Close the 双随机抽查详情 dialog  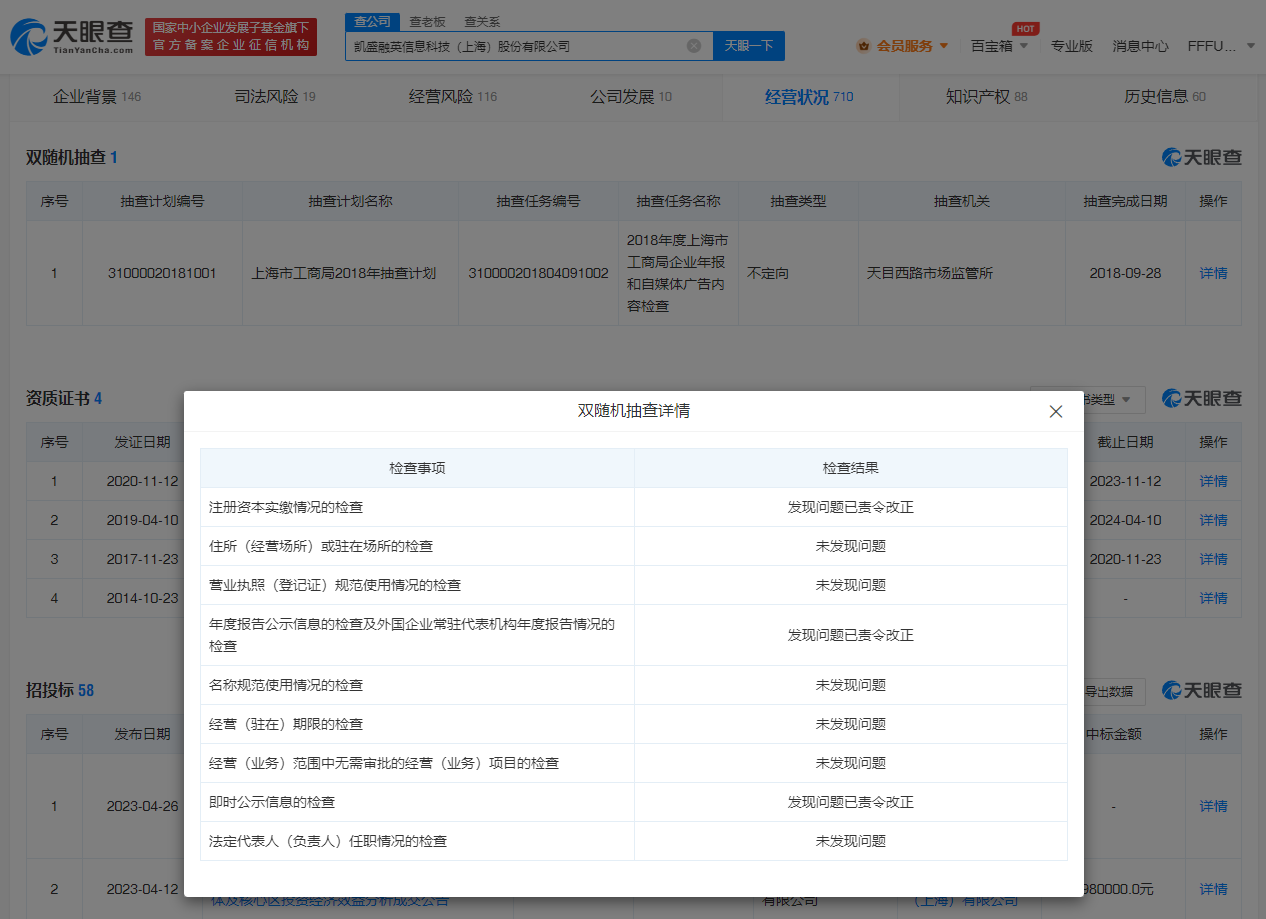point(1055,411)
